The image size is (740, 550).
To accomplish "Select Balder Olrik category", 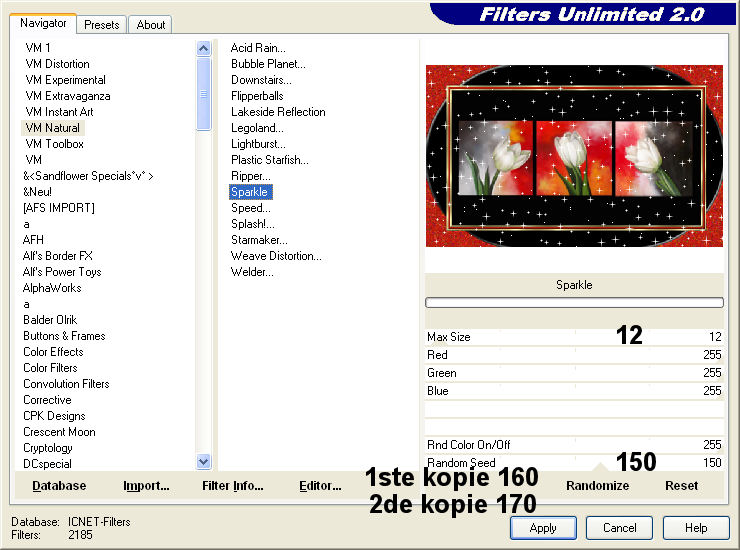I will point(50,320).
